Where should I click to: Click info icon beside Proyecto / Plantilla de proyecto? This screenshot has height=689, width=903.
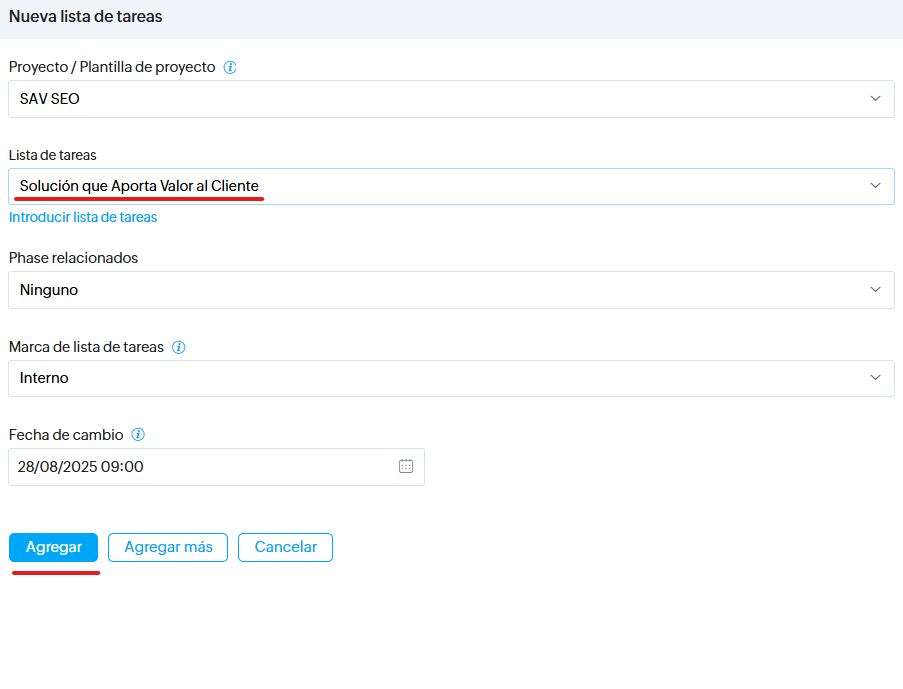[x=230, y=68]
